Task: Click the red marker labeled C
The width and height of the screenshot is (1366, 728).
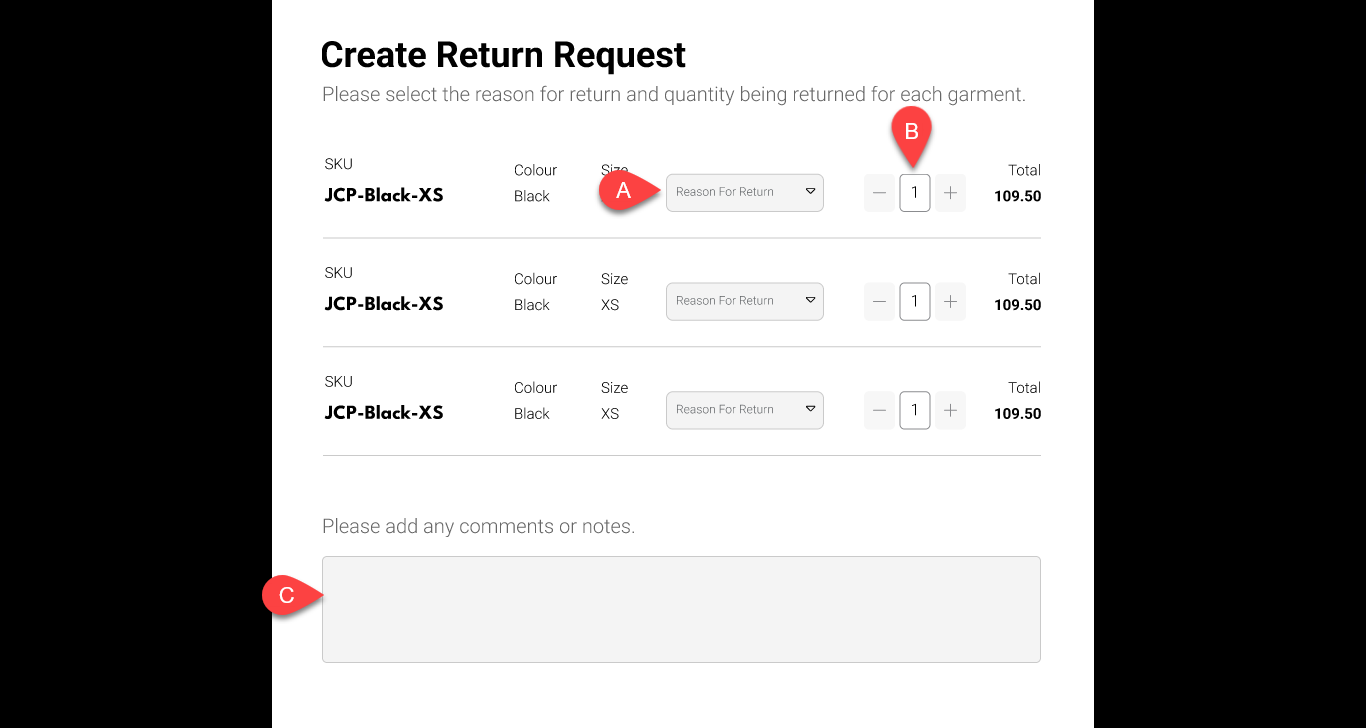Action: click(286, 596)
